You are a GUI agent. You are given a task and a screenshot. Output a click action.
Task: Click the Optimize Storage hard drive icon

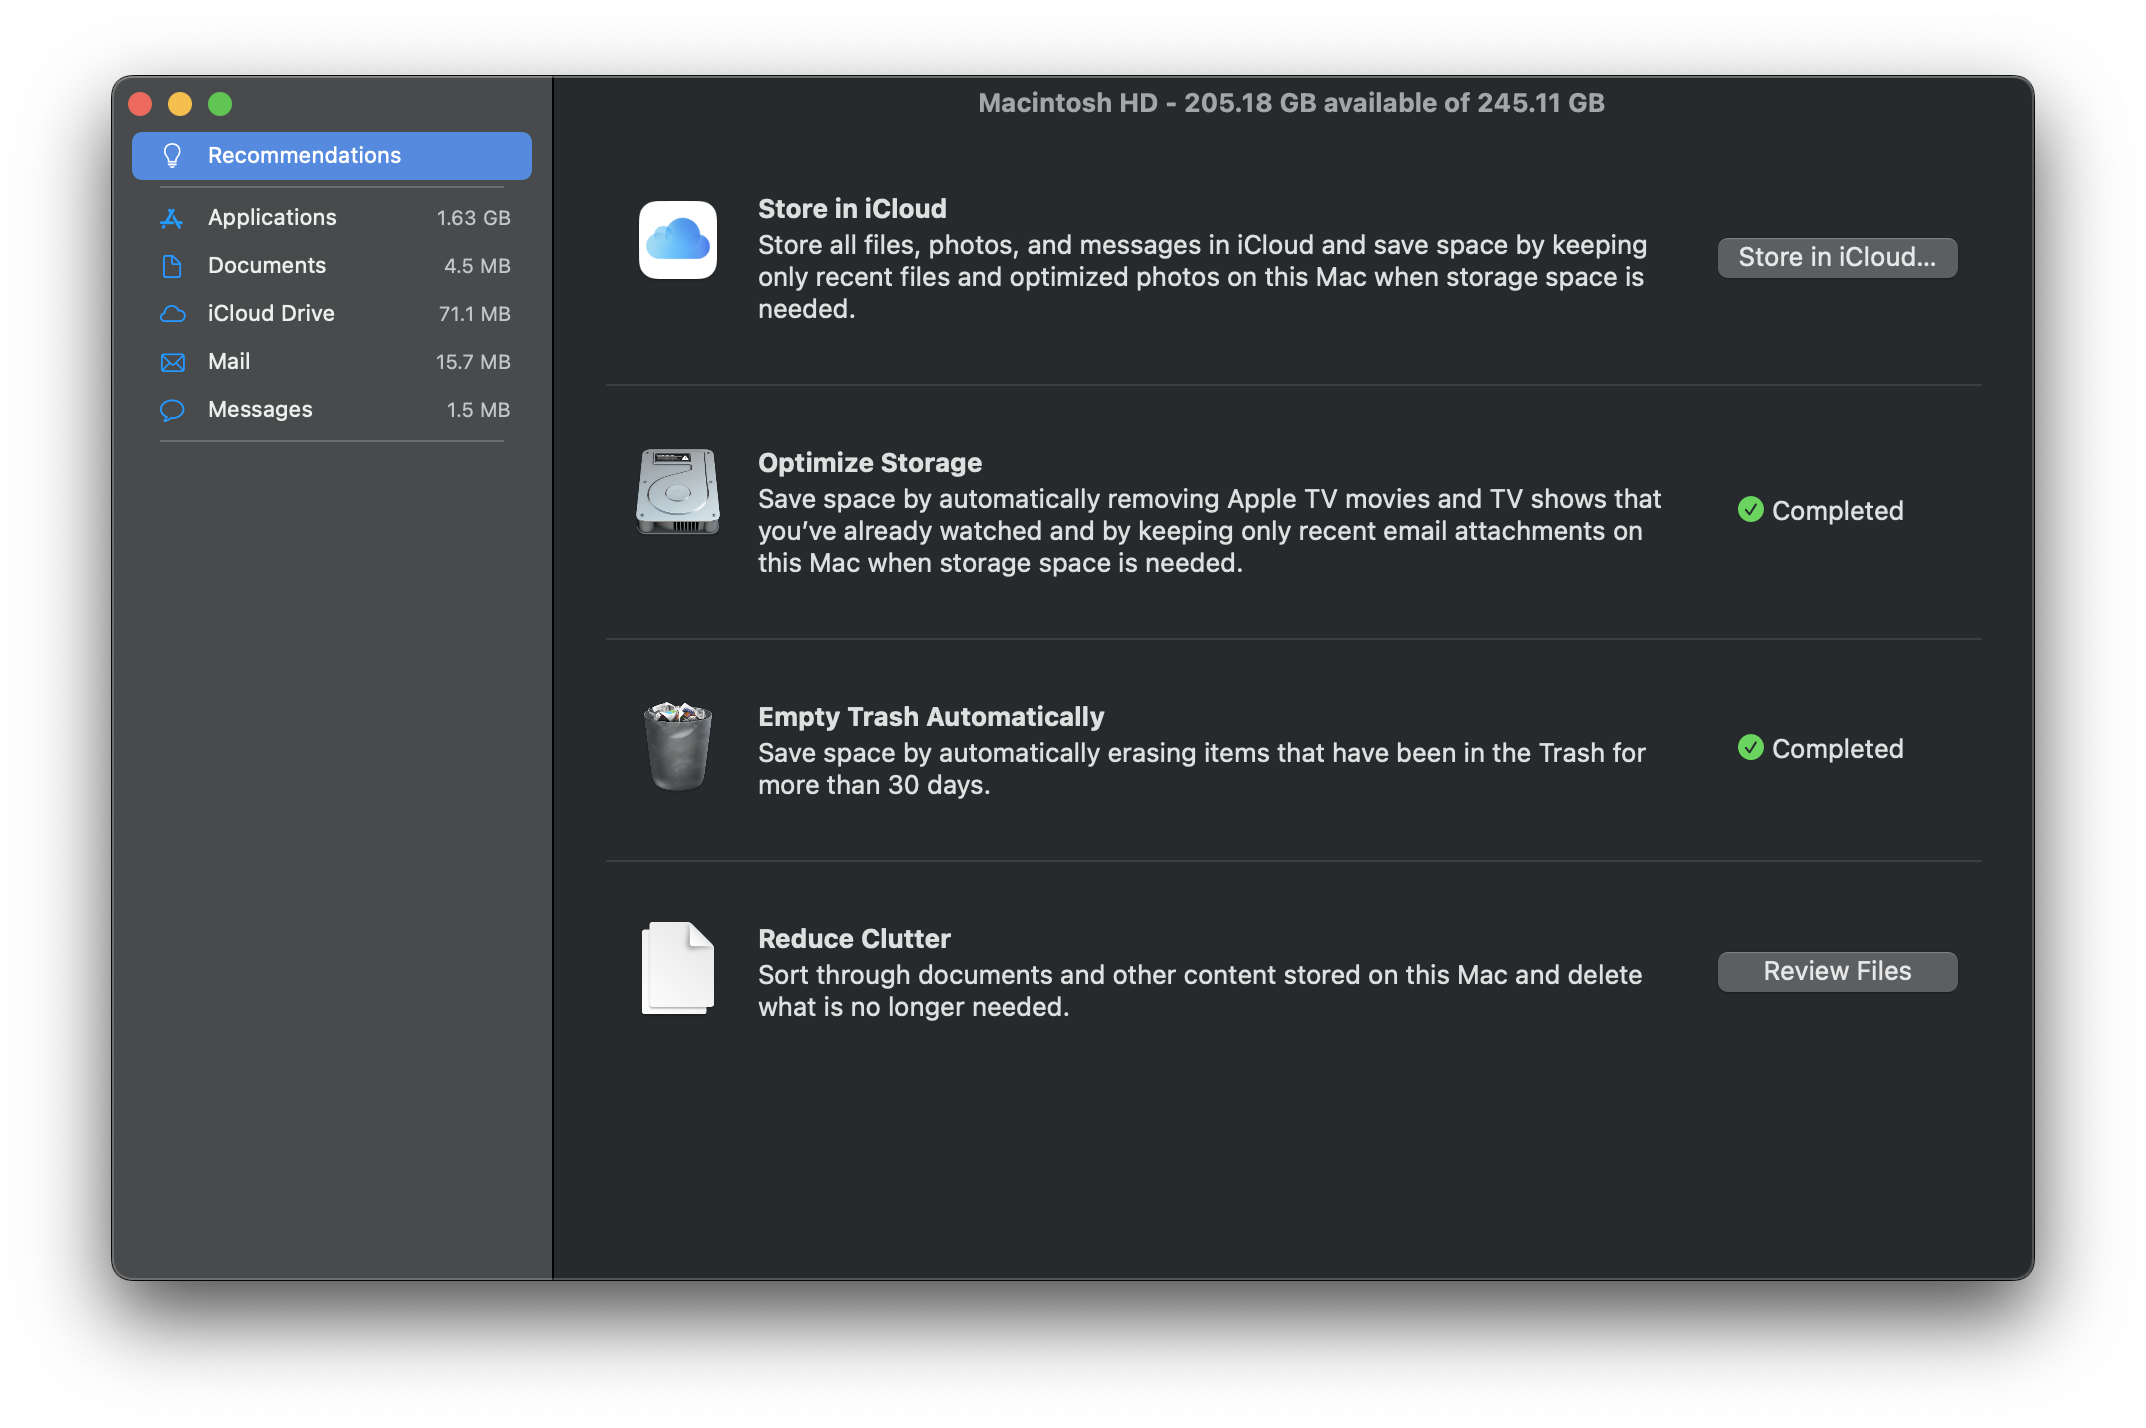pyautogui.click(x=678, y=492)
